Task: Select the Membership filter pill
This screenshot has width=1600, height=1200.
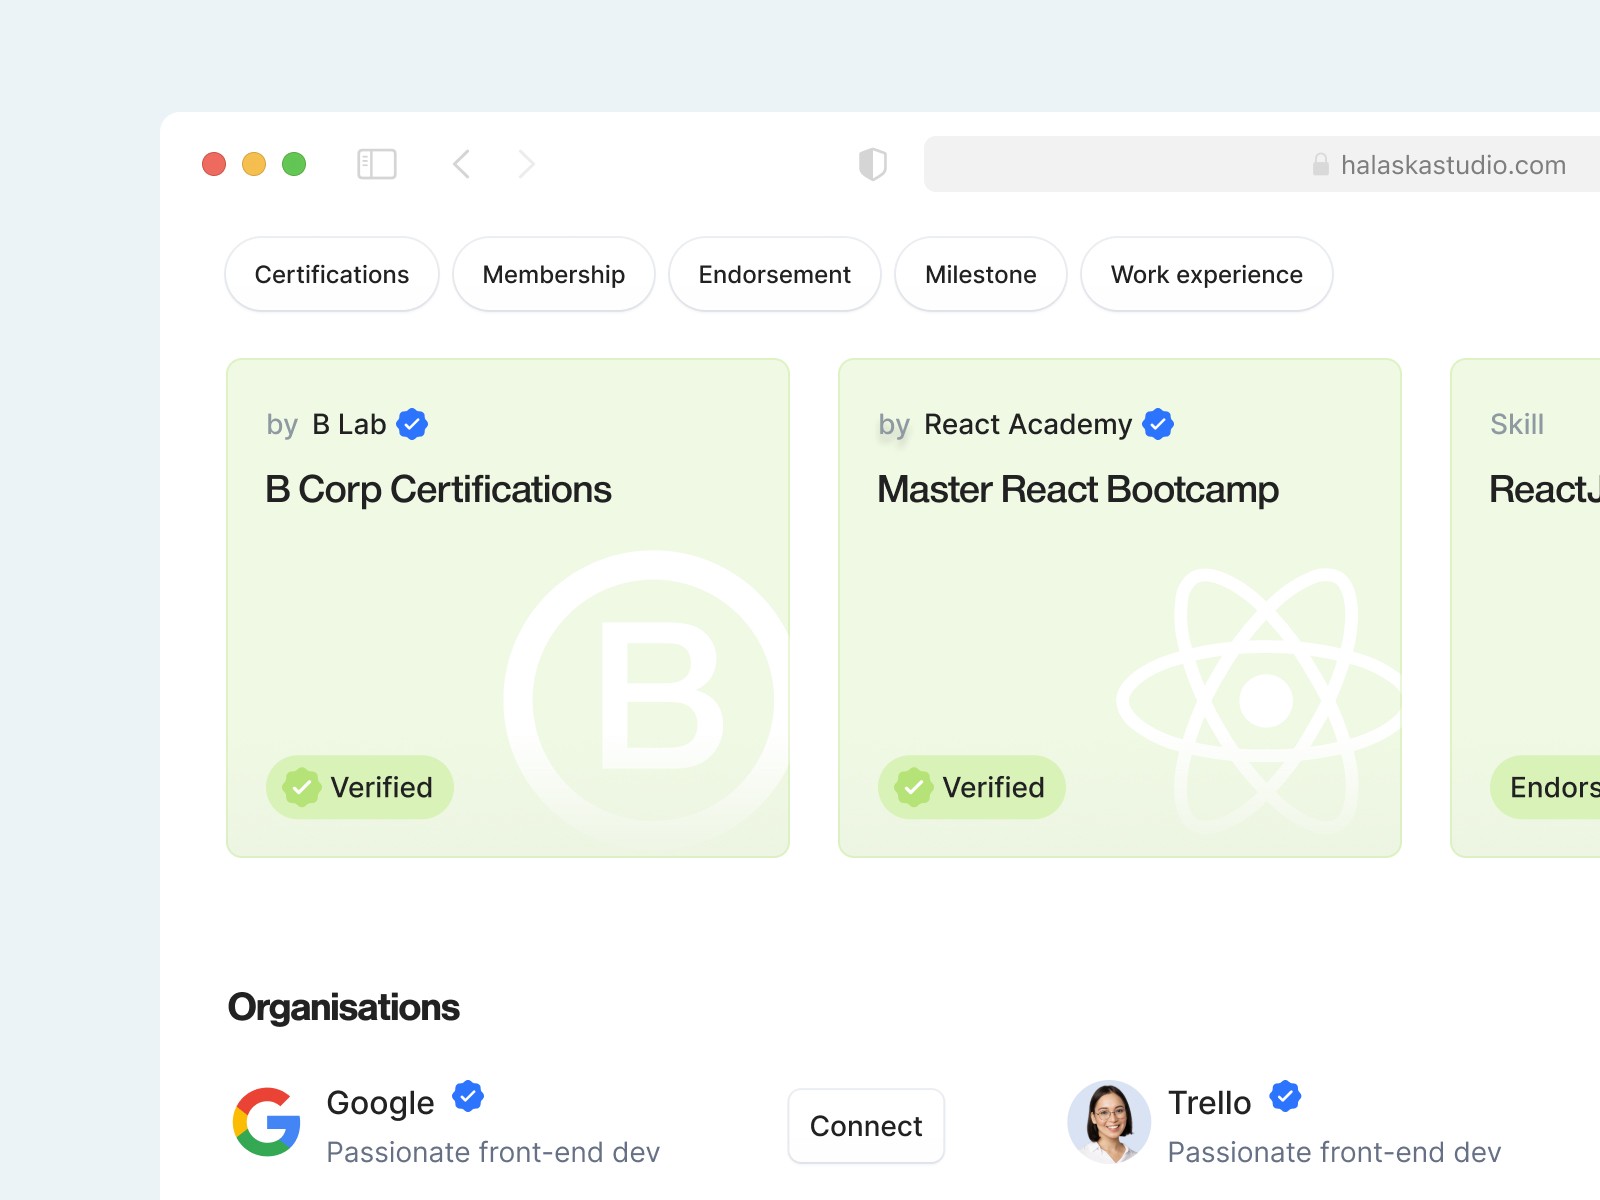Action: (x=554, y=274)
